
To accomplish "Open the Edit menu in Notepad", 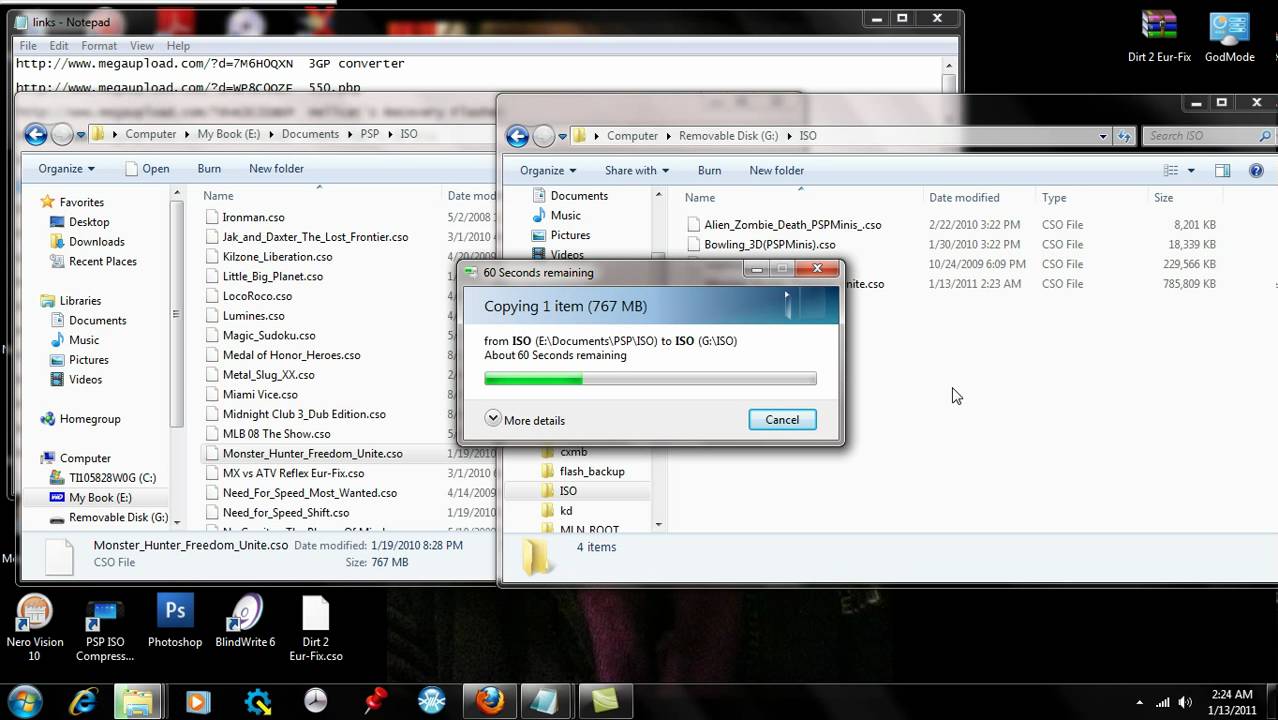I will click(x=59, y=46).
